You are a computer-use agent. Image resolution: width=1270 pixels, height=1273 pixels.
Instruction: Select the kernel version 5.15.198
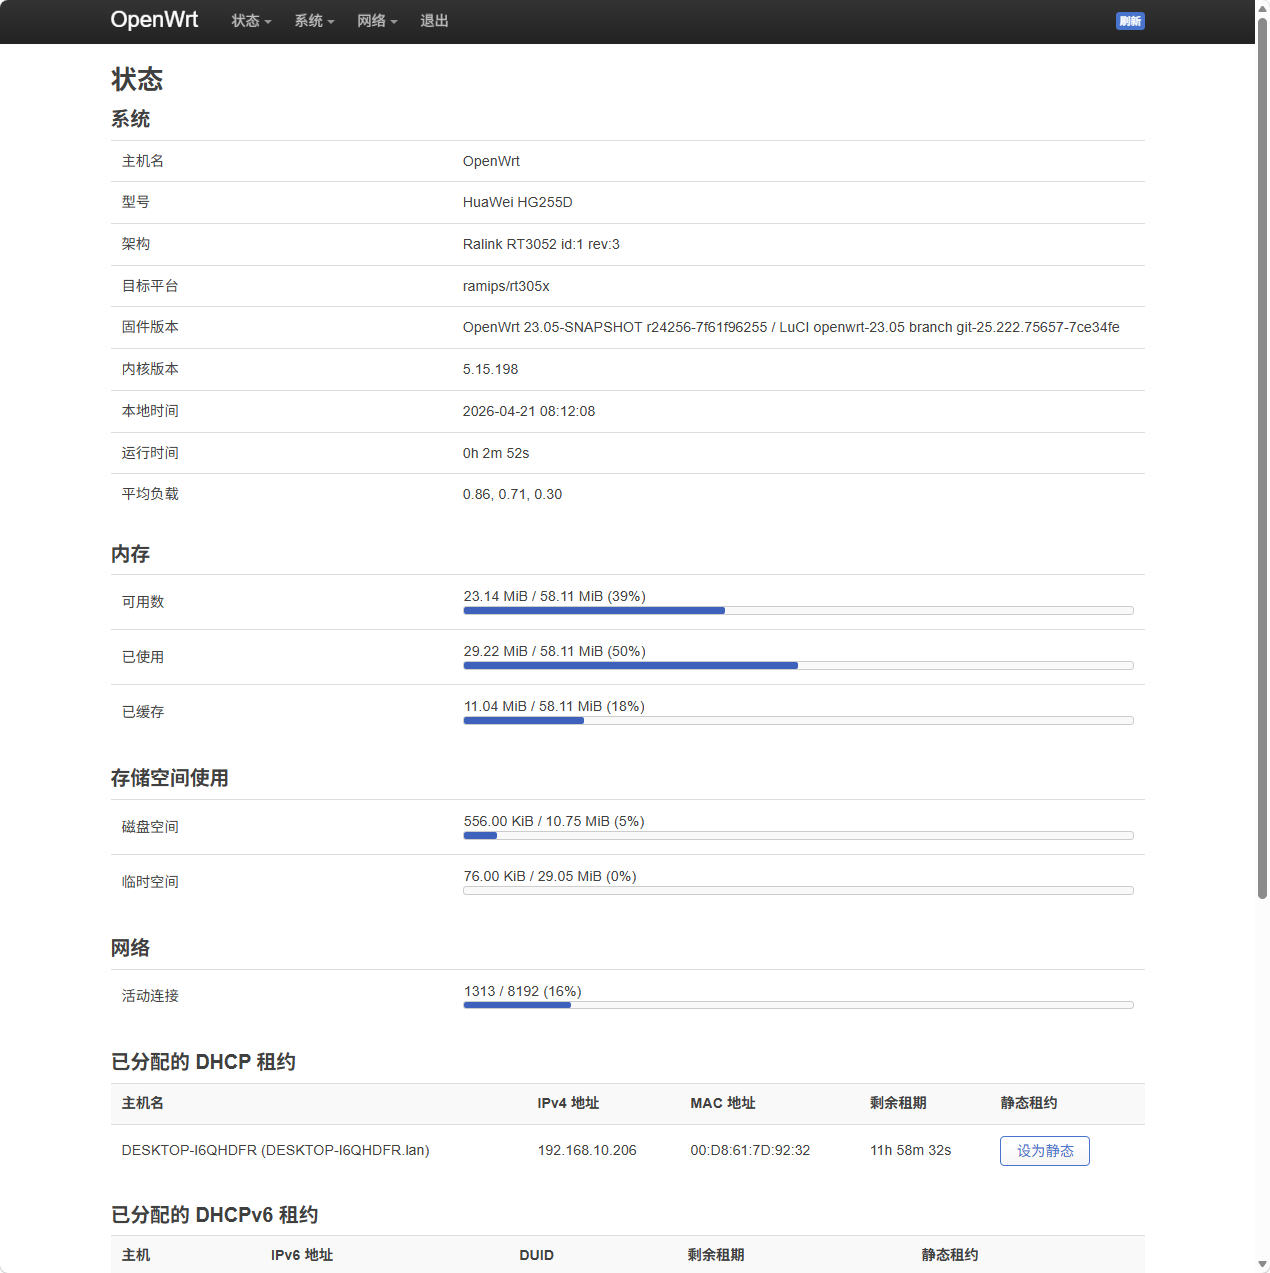point(490,369)
